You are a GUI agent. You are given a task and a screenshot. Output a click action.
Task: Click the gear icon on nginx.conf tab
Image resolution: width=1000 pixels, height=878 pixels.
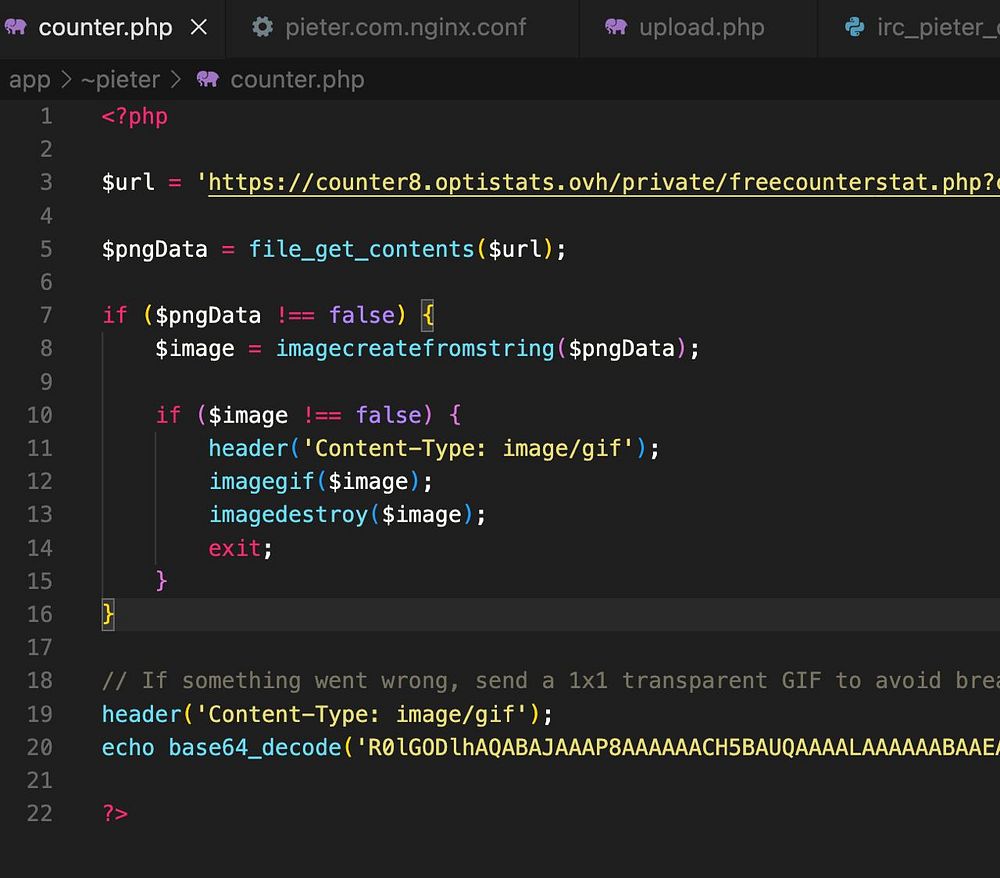[262, 27]
